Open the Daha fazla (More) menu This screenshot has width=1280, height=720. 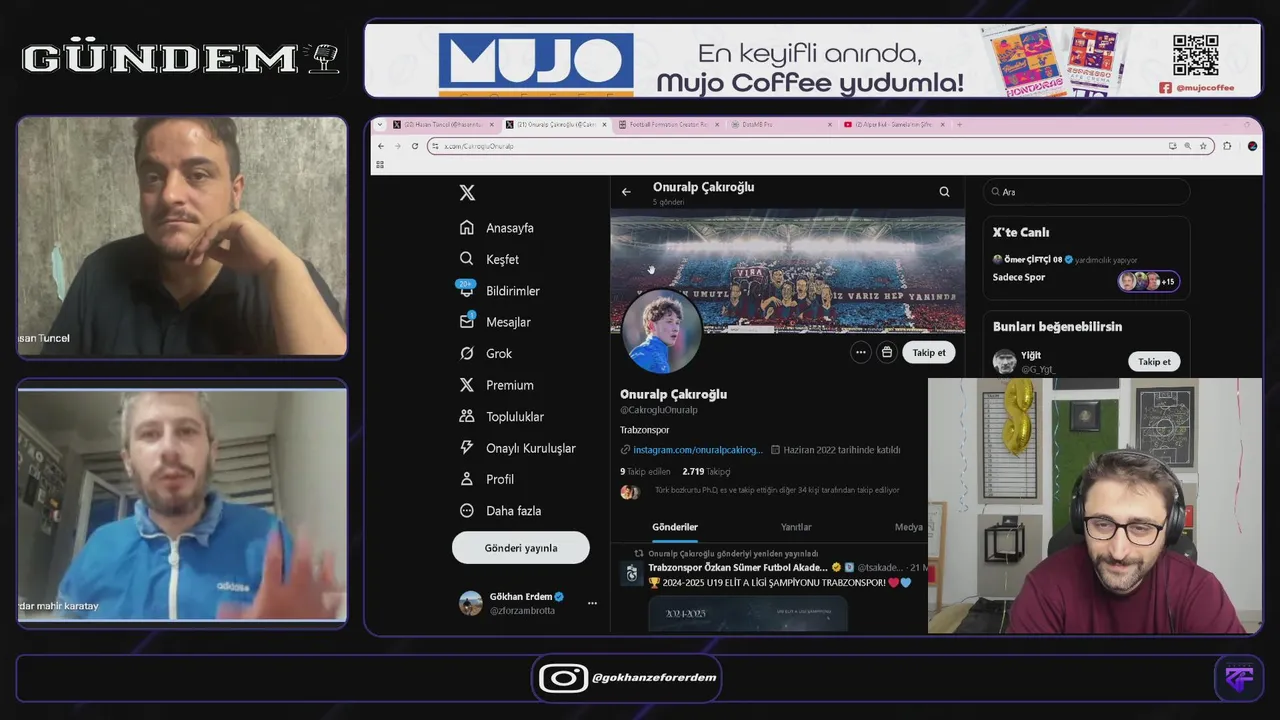coord(500,511)
